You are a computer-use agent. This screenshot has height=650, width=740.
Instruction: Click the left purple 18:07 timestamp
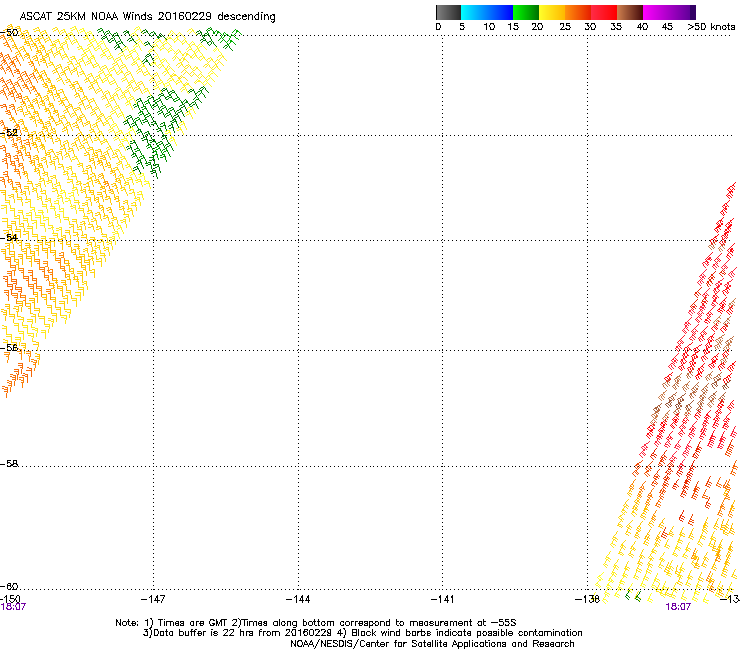(13, 607)
